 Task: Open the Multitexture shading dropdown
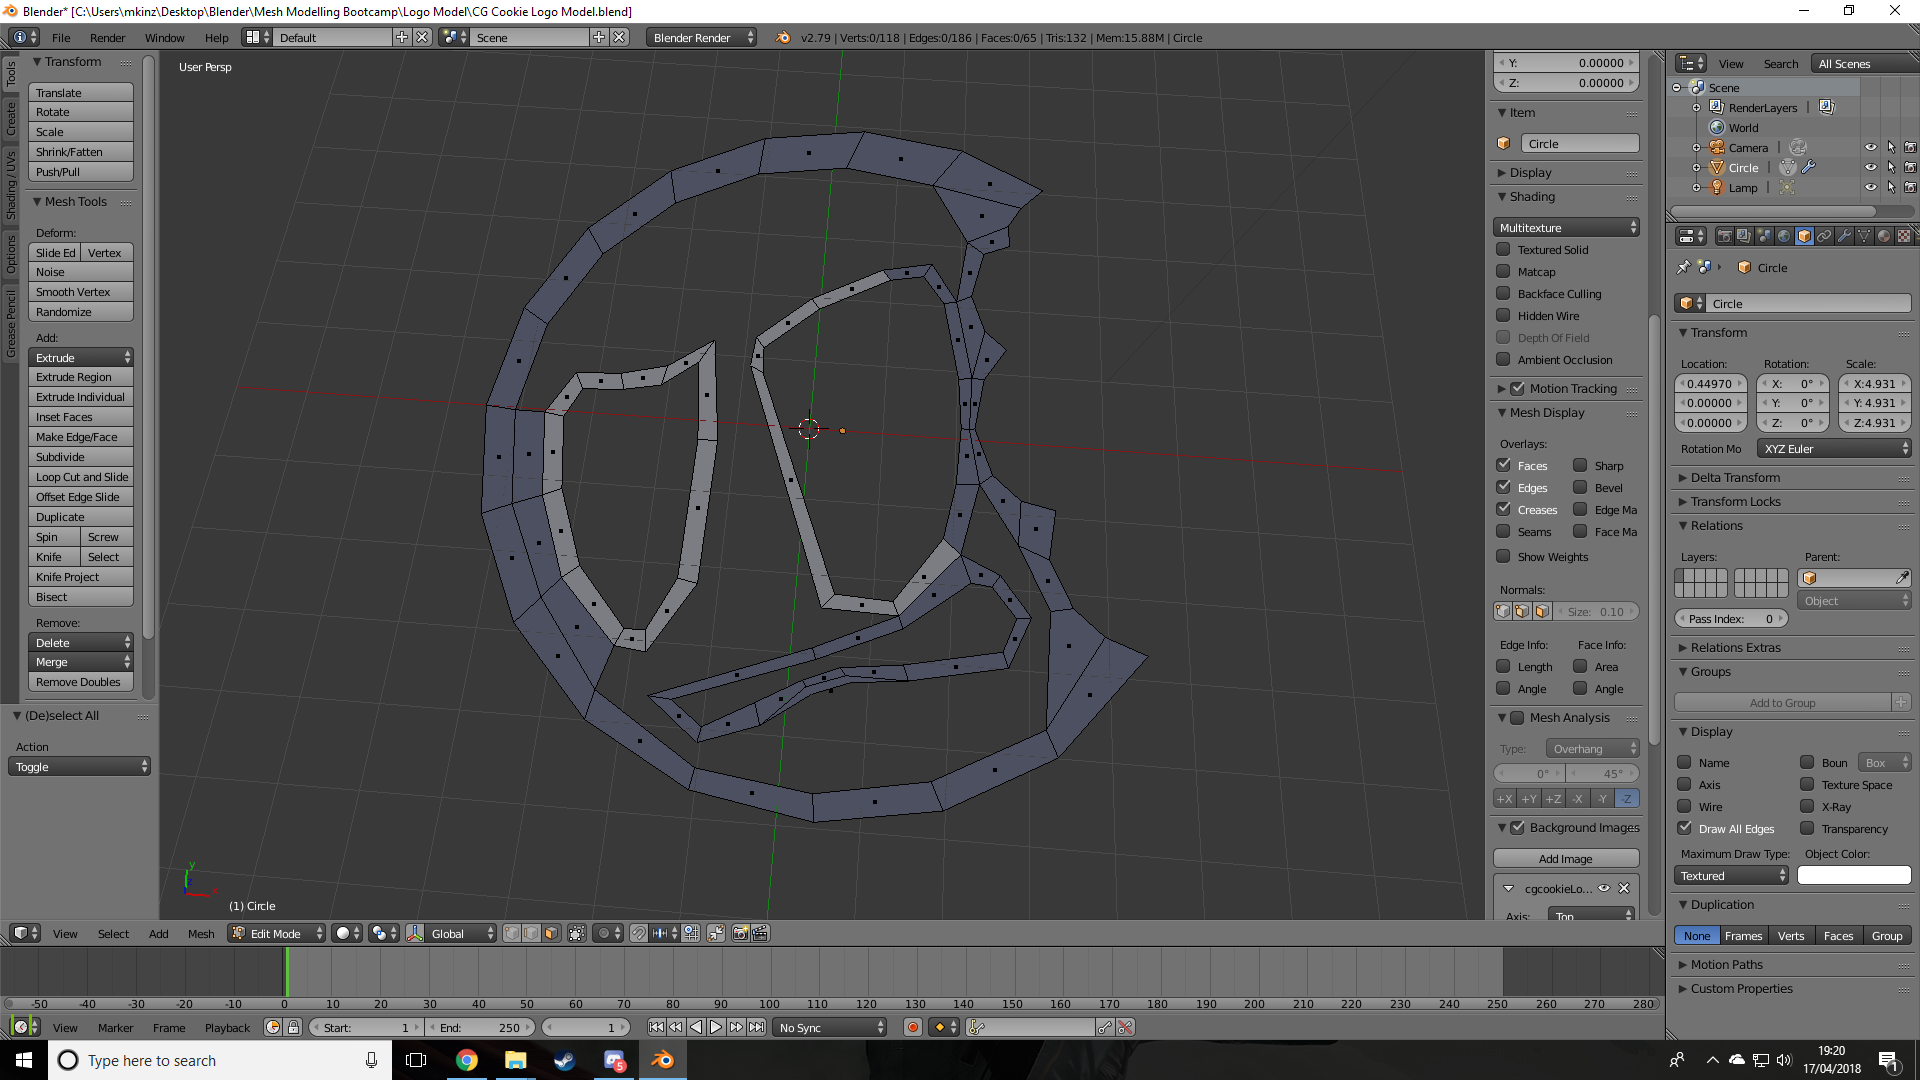point(1566,227)
